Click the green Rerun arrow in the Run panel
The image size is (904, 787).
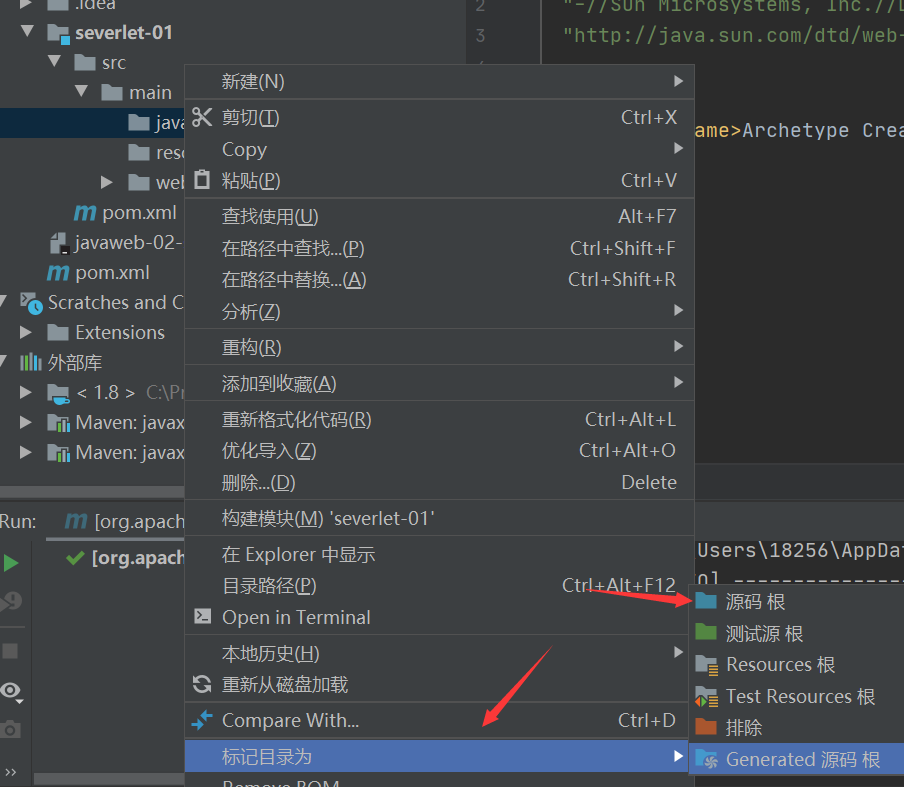coord(13,562)
